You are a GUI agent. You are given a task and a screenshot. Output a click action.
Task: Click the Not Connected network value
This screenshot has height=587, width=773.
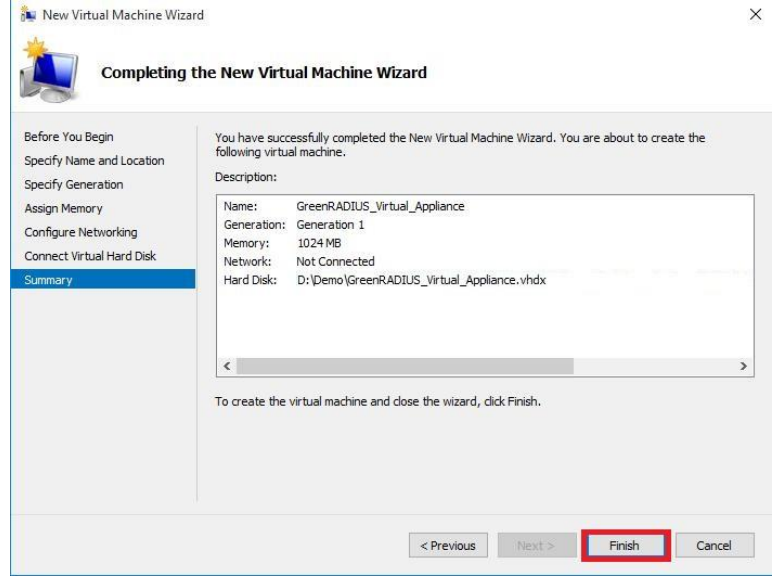(335, 261)
